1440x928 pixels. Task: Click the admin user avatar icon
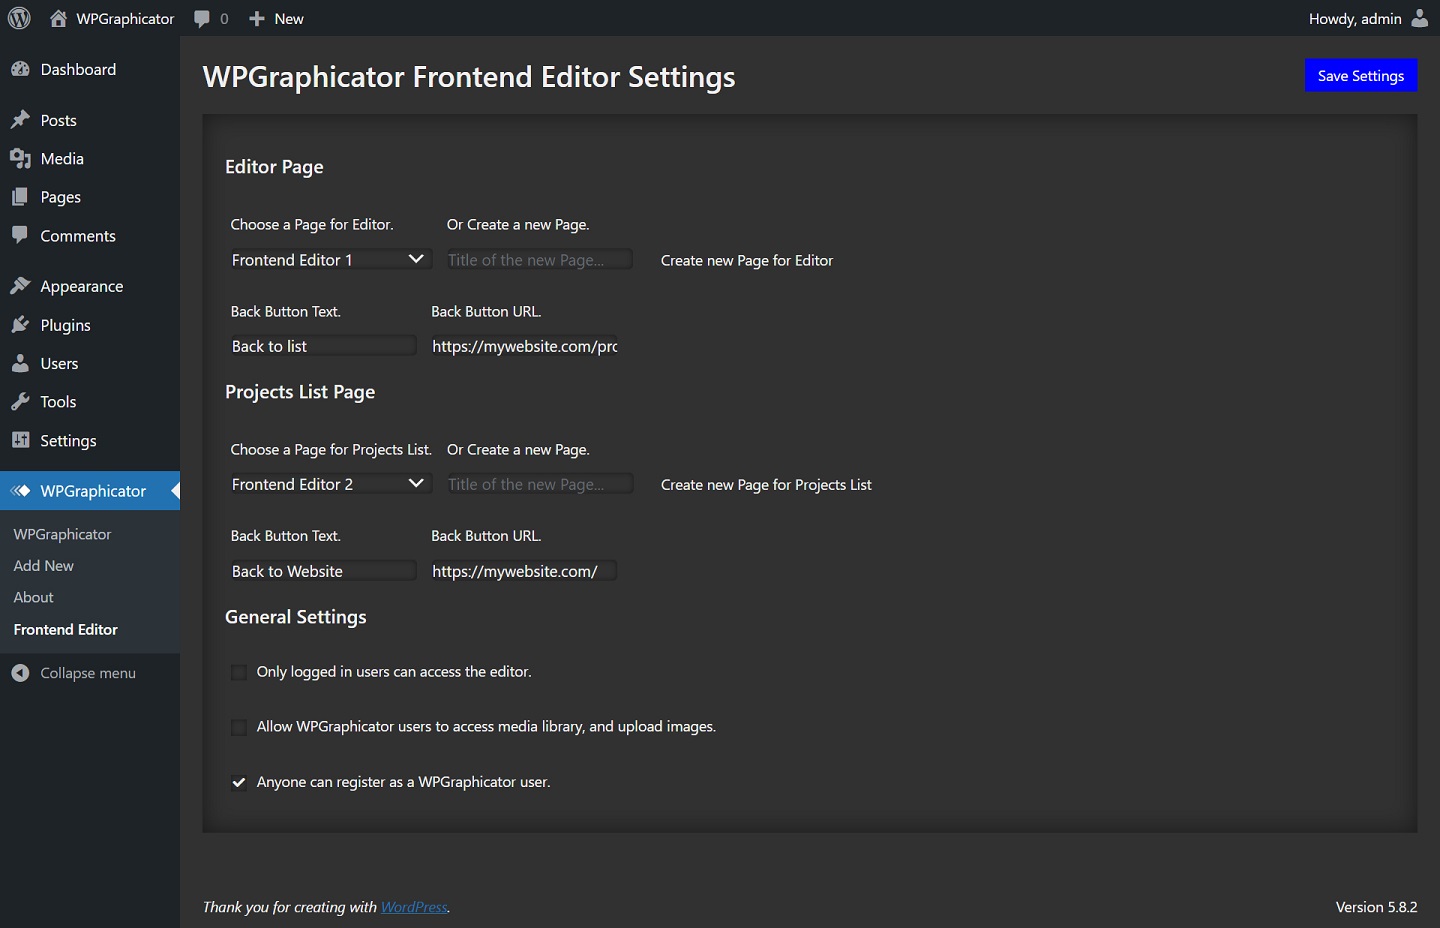click(x=1419, y=18)
